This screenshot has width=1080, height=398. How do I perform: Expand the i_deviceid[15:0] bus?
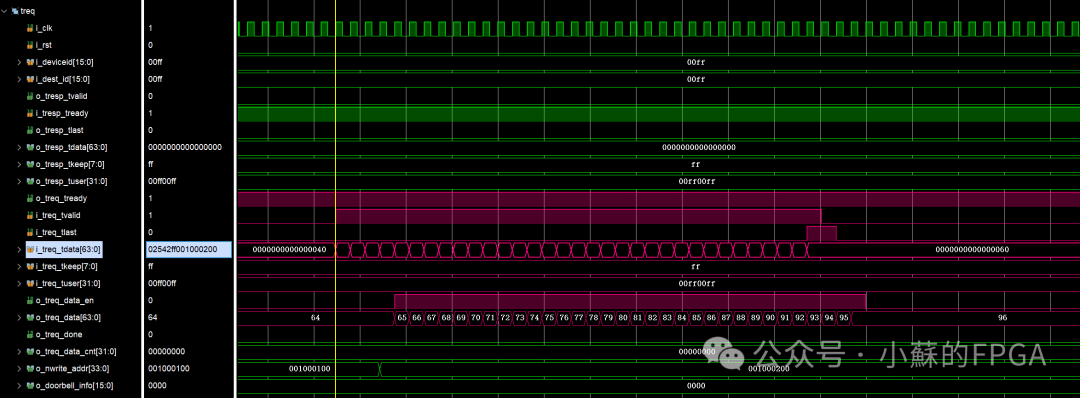click(x=19, y=62)
